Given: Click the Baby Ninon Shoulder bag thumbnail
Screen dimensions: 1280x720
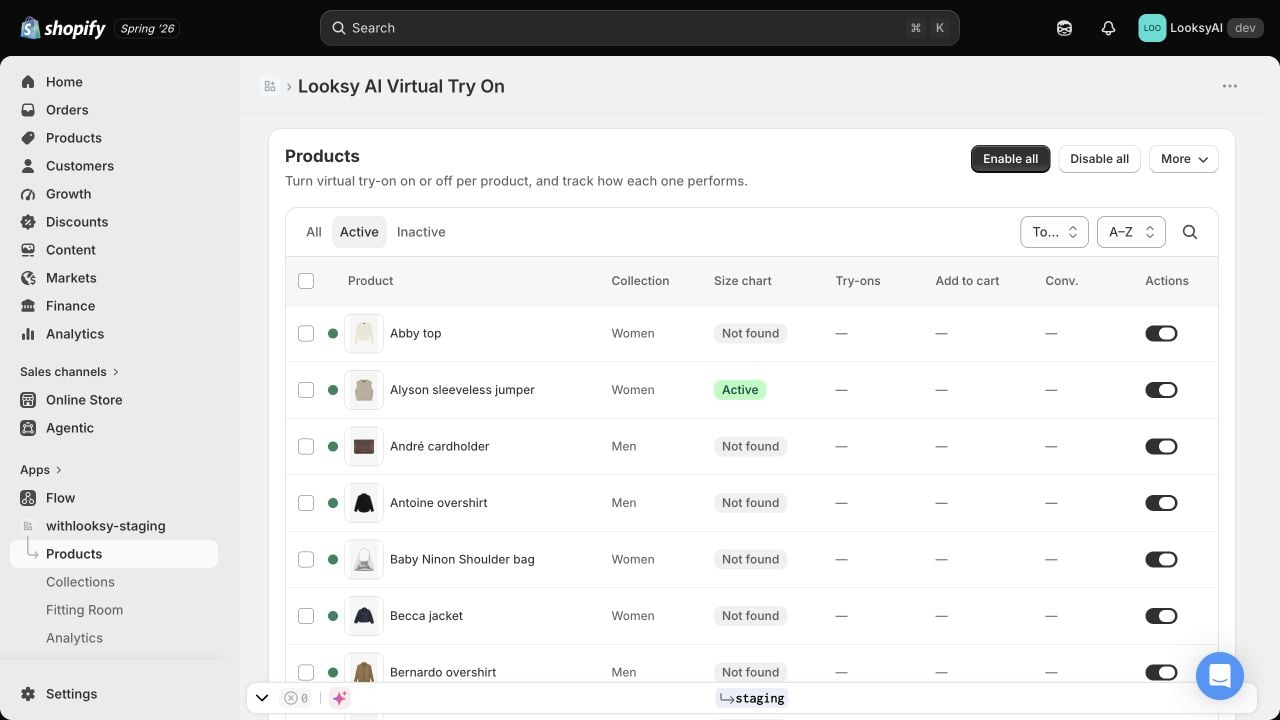Looking at the screenshot, I should [x=364, y=559].
